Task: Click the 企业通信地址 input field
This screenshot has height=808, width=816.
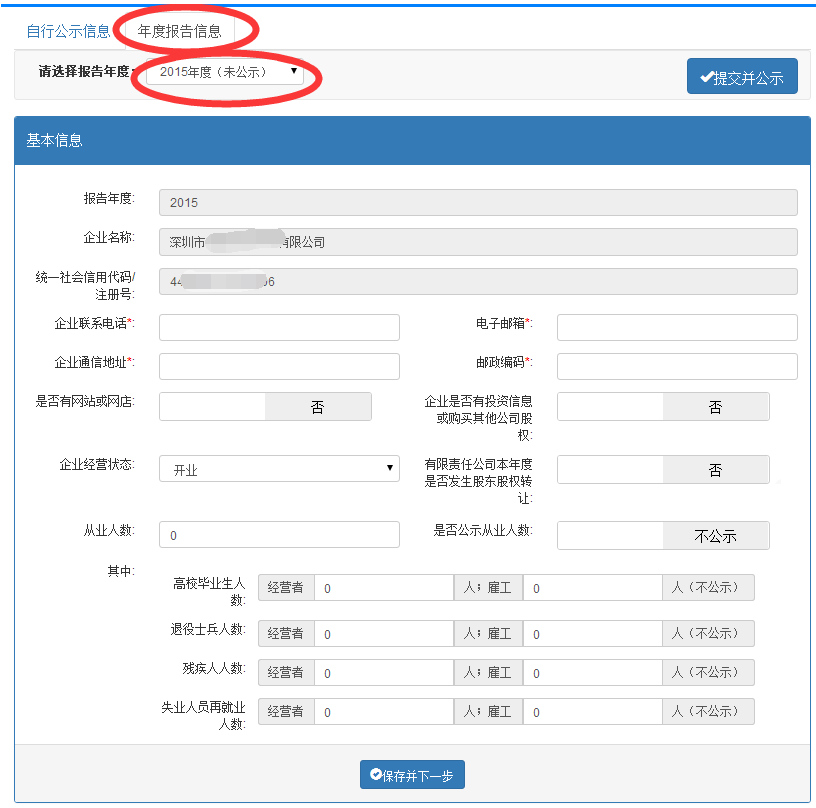Action: [278, 366]
